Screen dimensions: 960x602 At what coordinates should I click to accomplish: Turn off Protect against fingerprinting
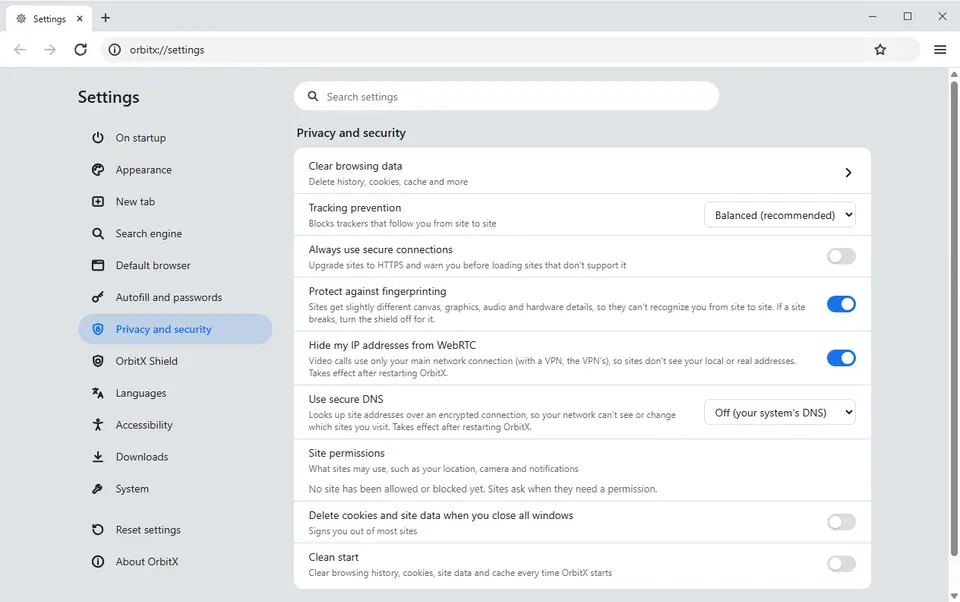coord(841,304)
